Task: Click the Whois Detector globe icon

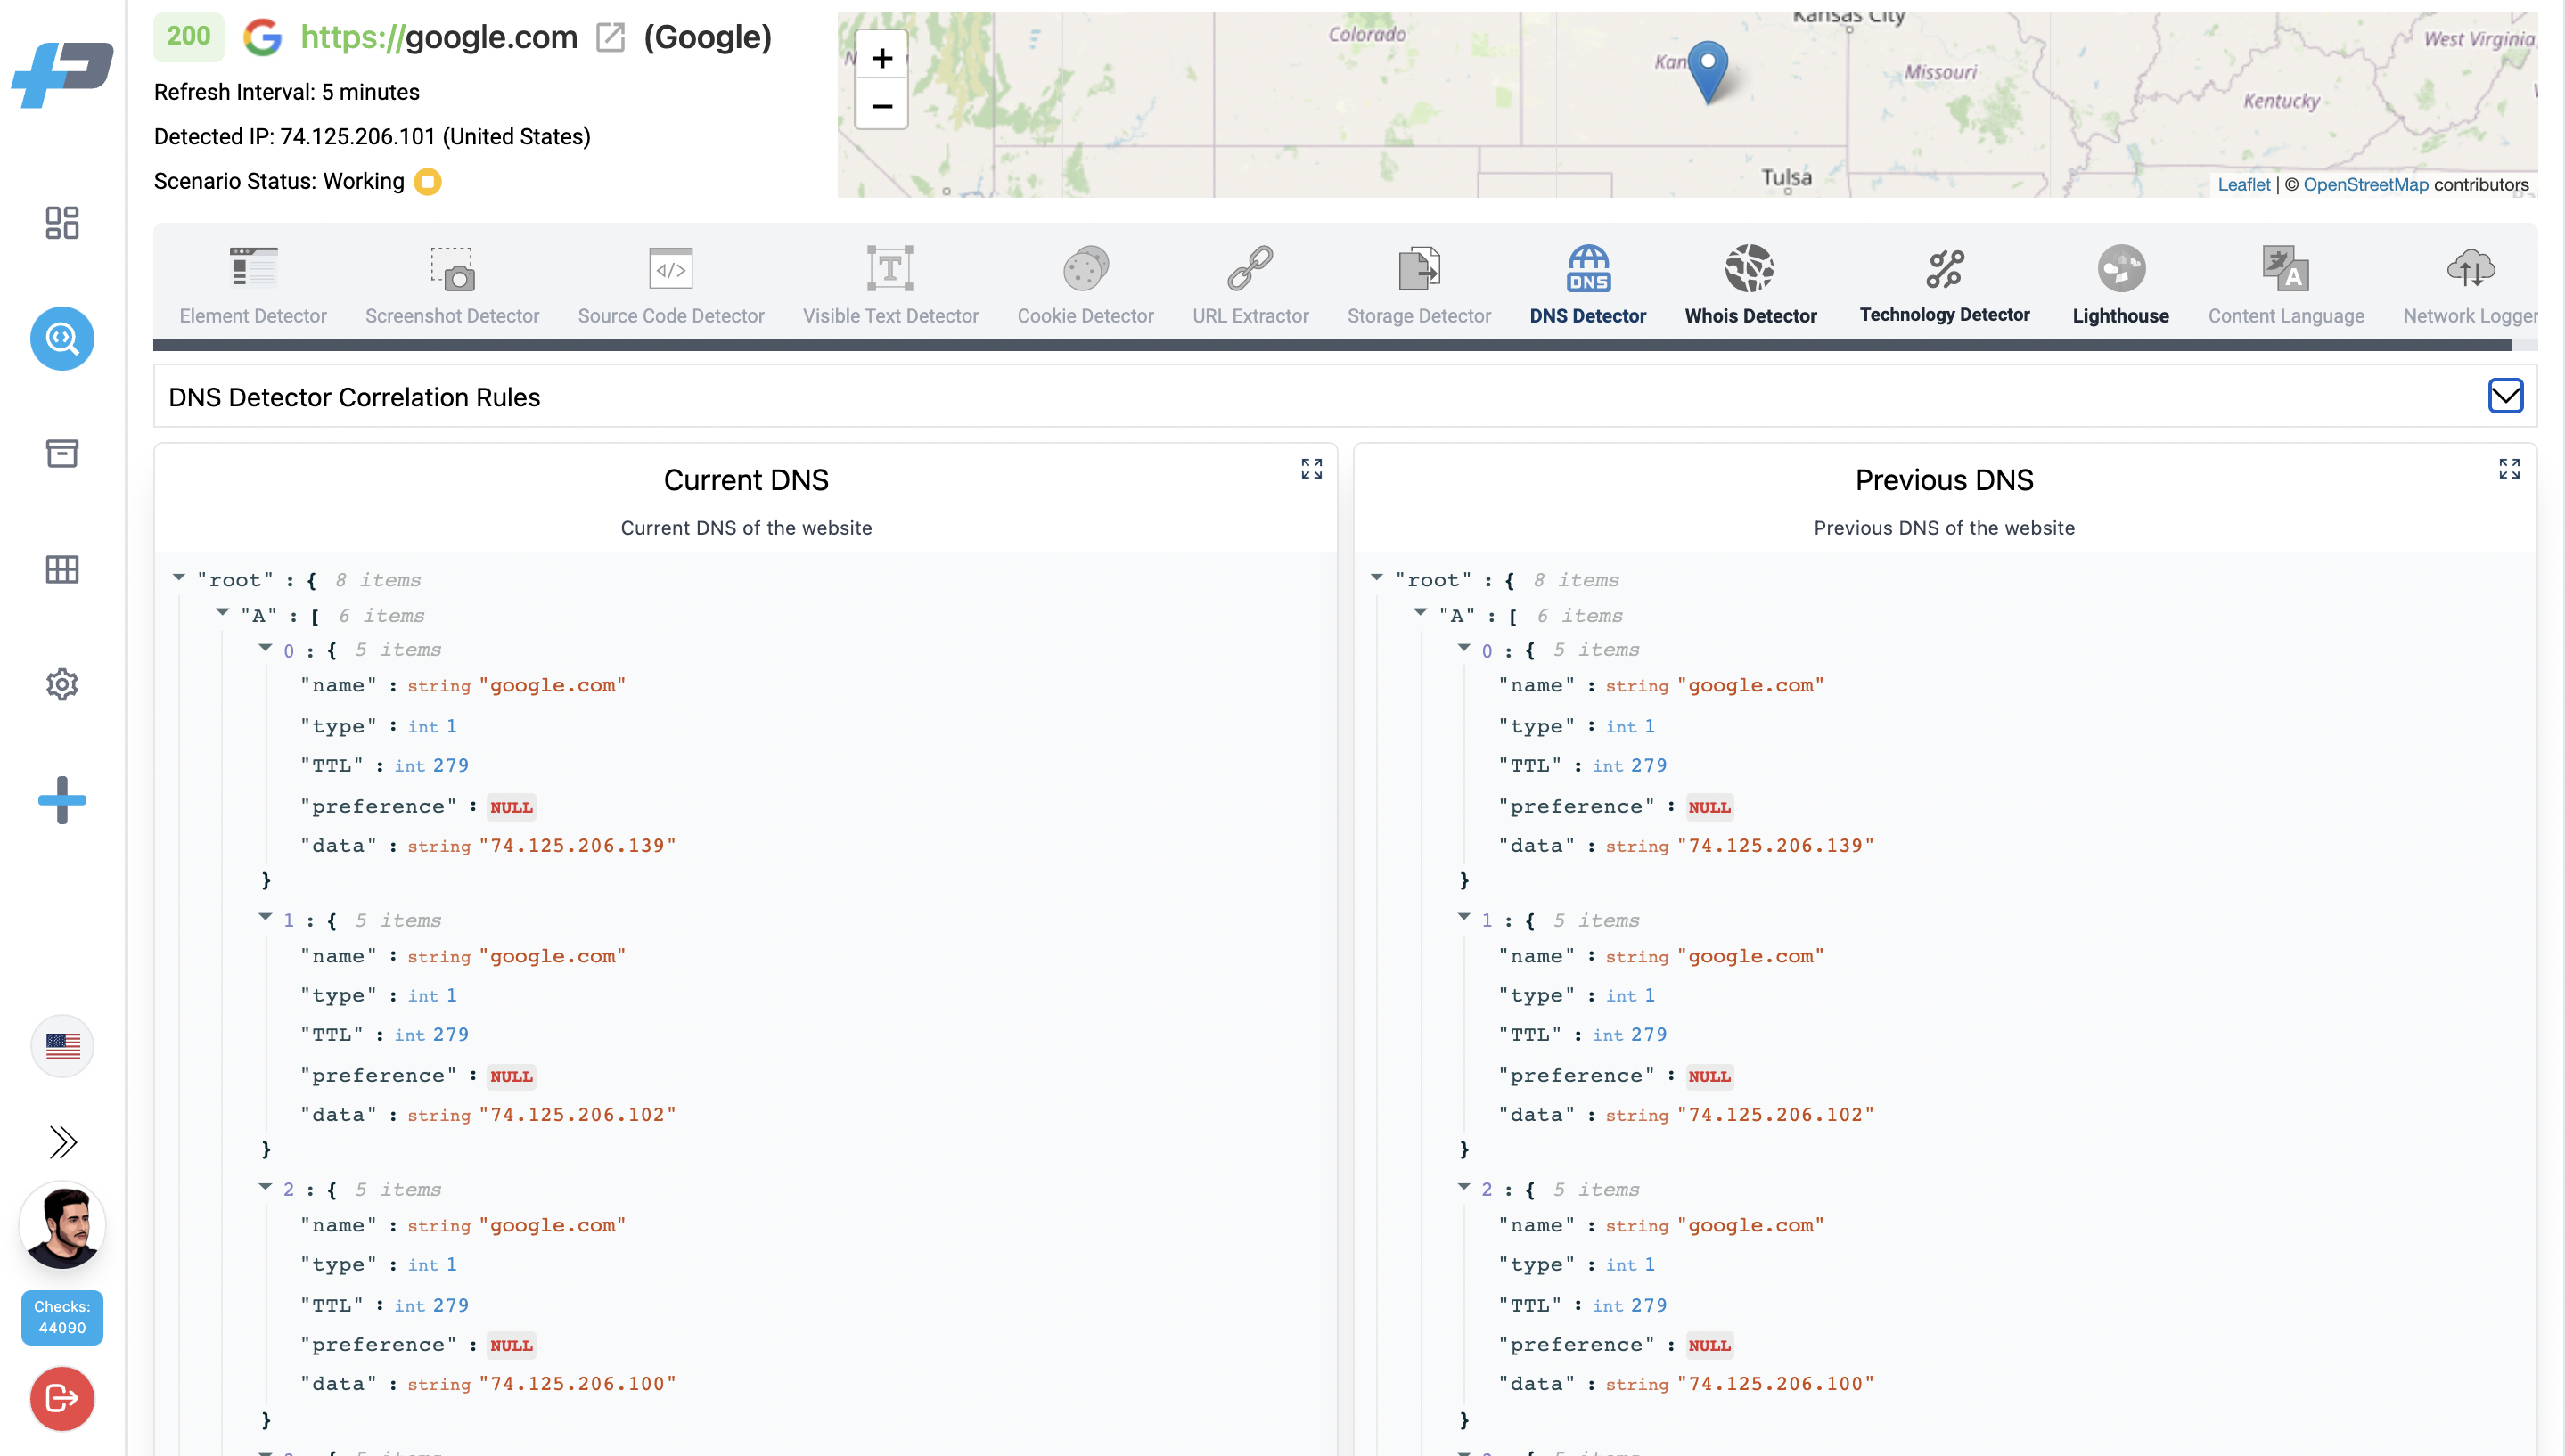Action: point(1750,268)
